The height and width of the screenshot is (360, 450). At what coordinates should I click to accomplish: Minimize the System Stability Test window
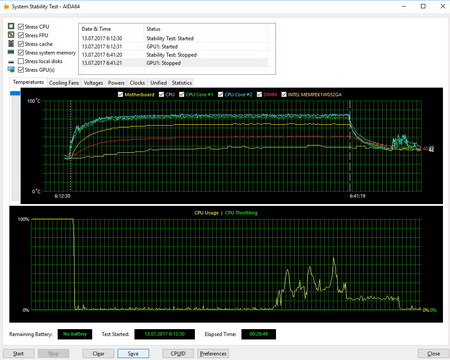404,6
